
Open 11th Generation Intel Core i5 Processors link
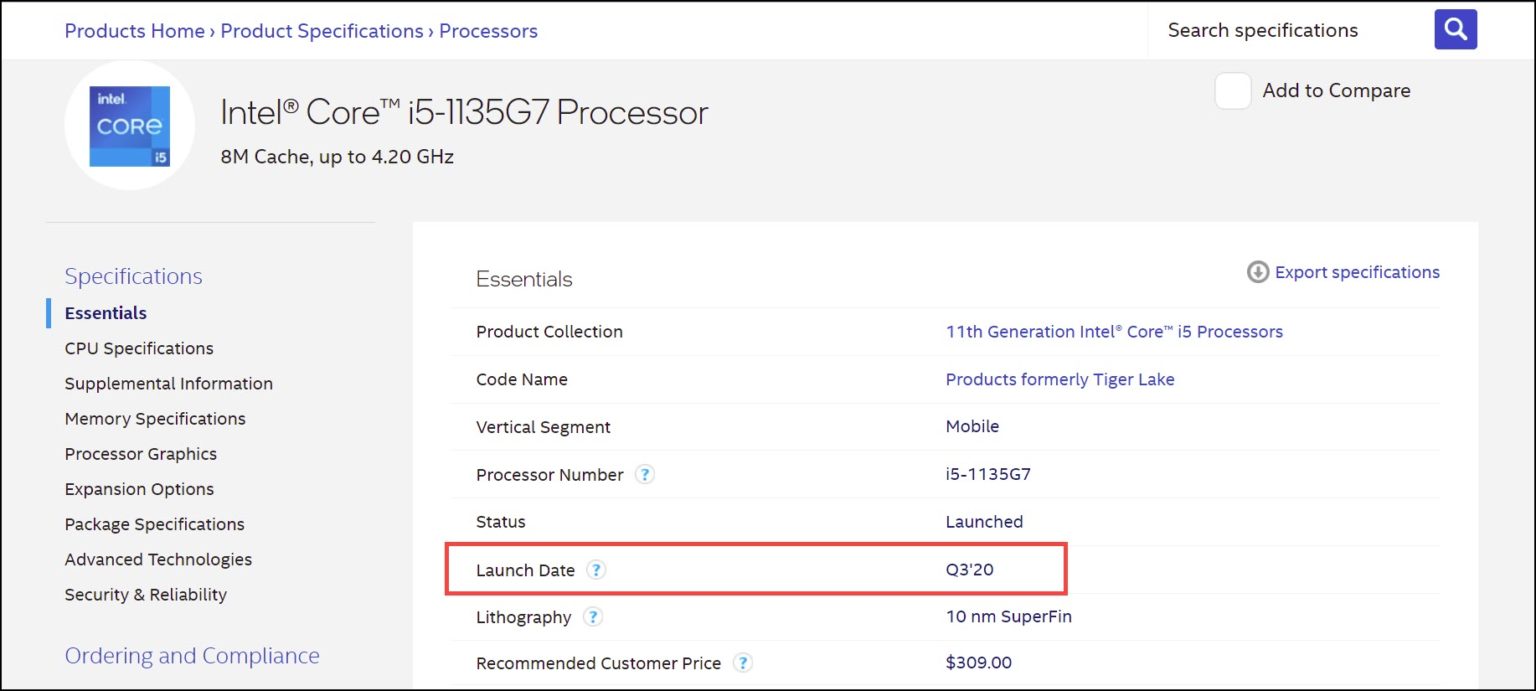click(1114, 332)
